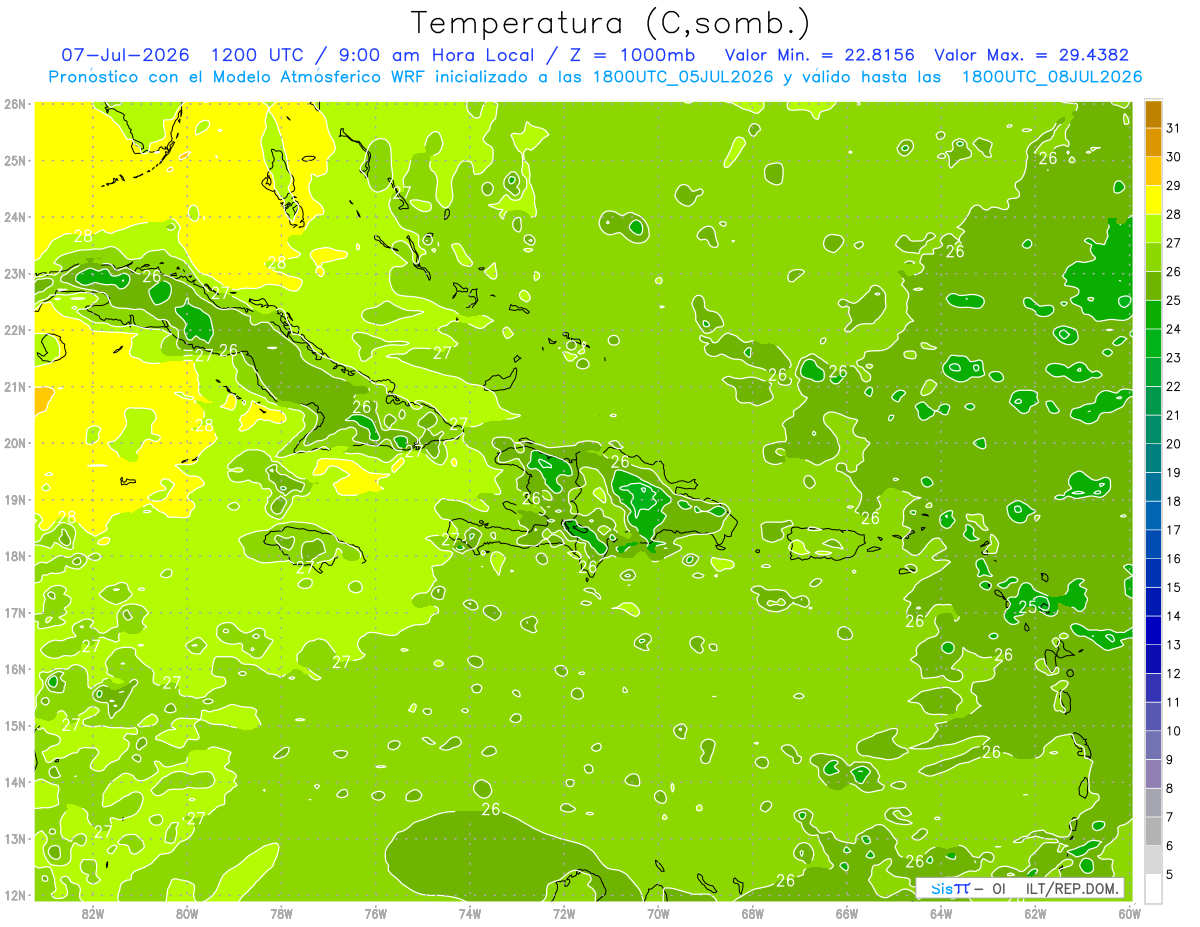
Task: Click the "25N" latitude axis label
Action: [x=14, y=160]
